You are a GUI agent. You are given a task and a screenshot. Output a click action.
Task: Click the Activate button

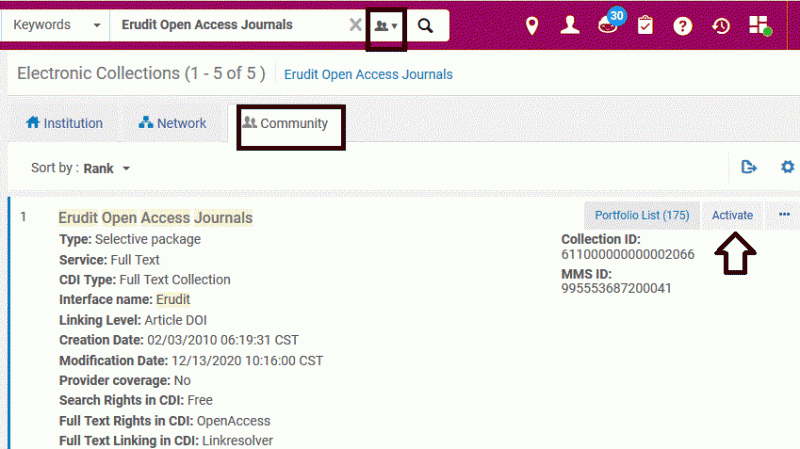(732, 215)
